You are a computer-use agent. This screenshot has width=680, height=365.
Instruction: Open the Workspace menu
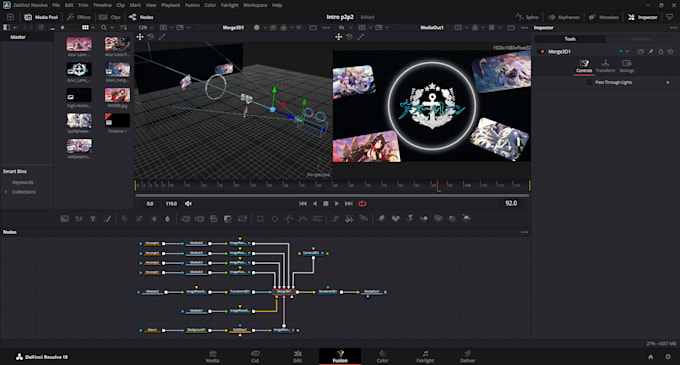click(255, 5)
